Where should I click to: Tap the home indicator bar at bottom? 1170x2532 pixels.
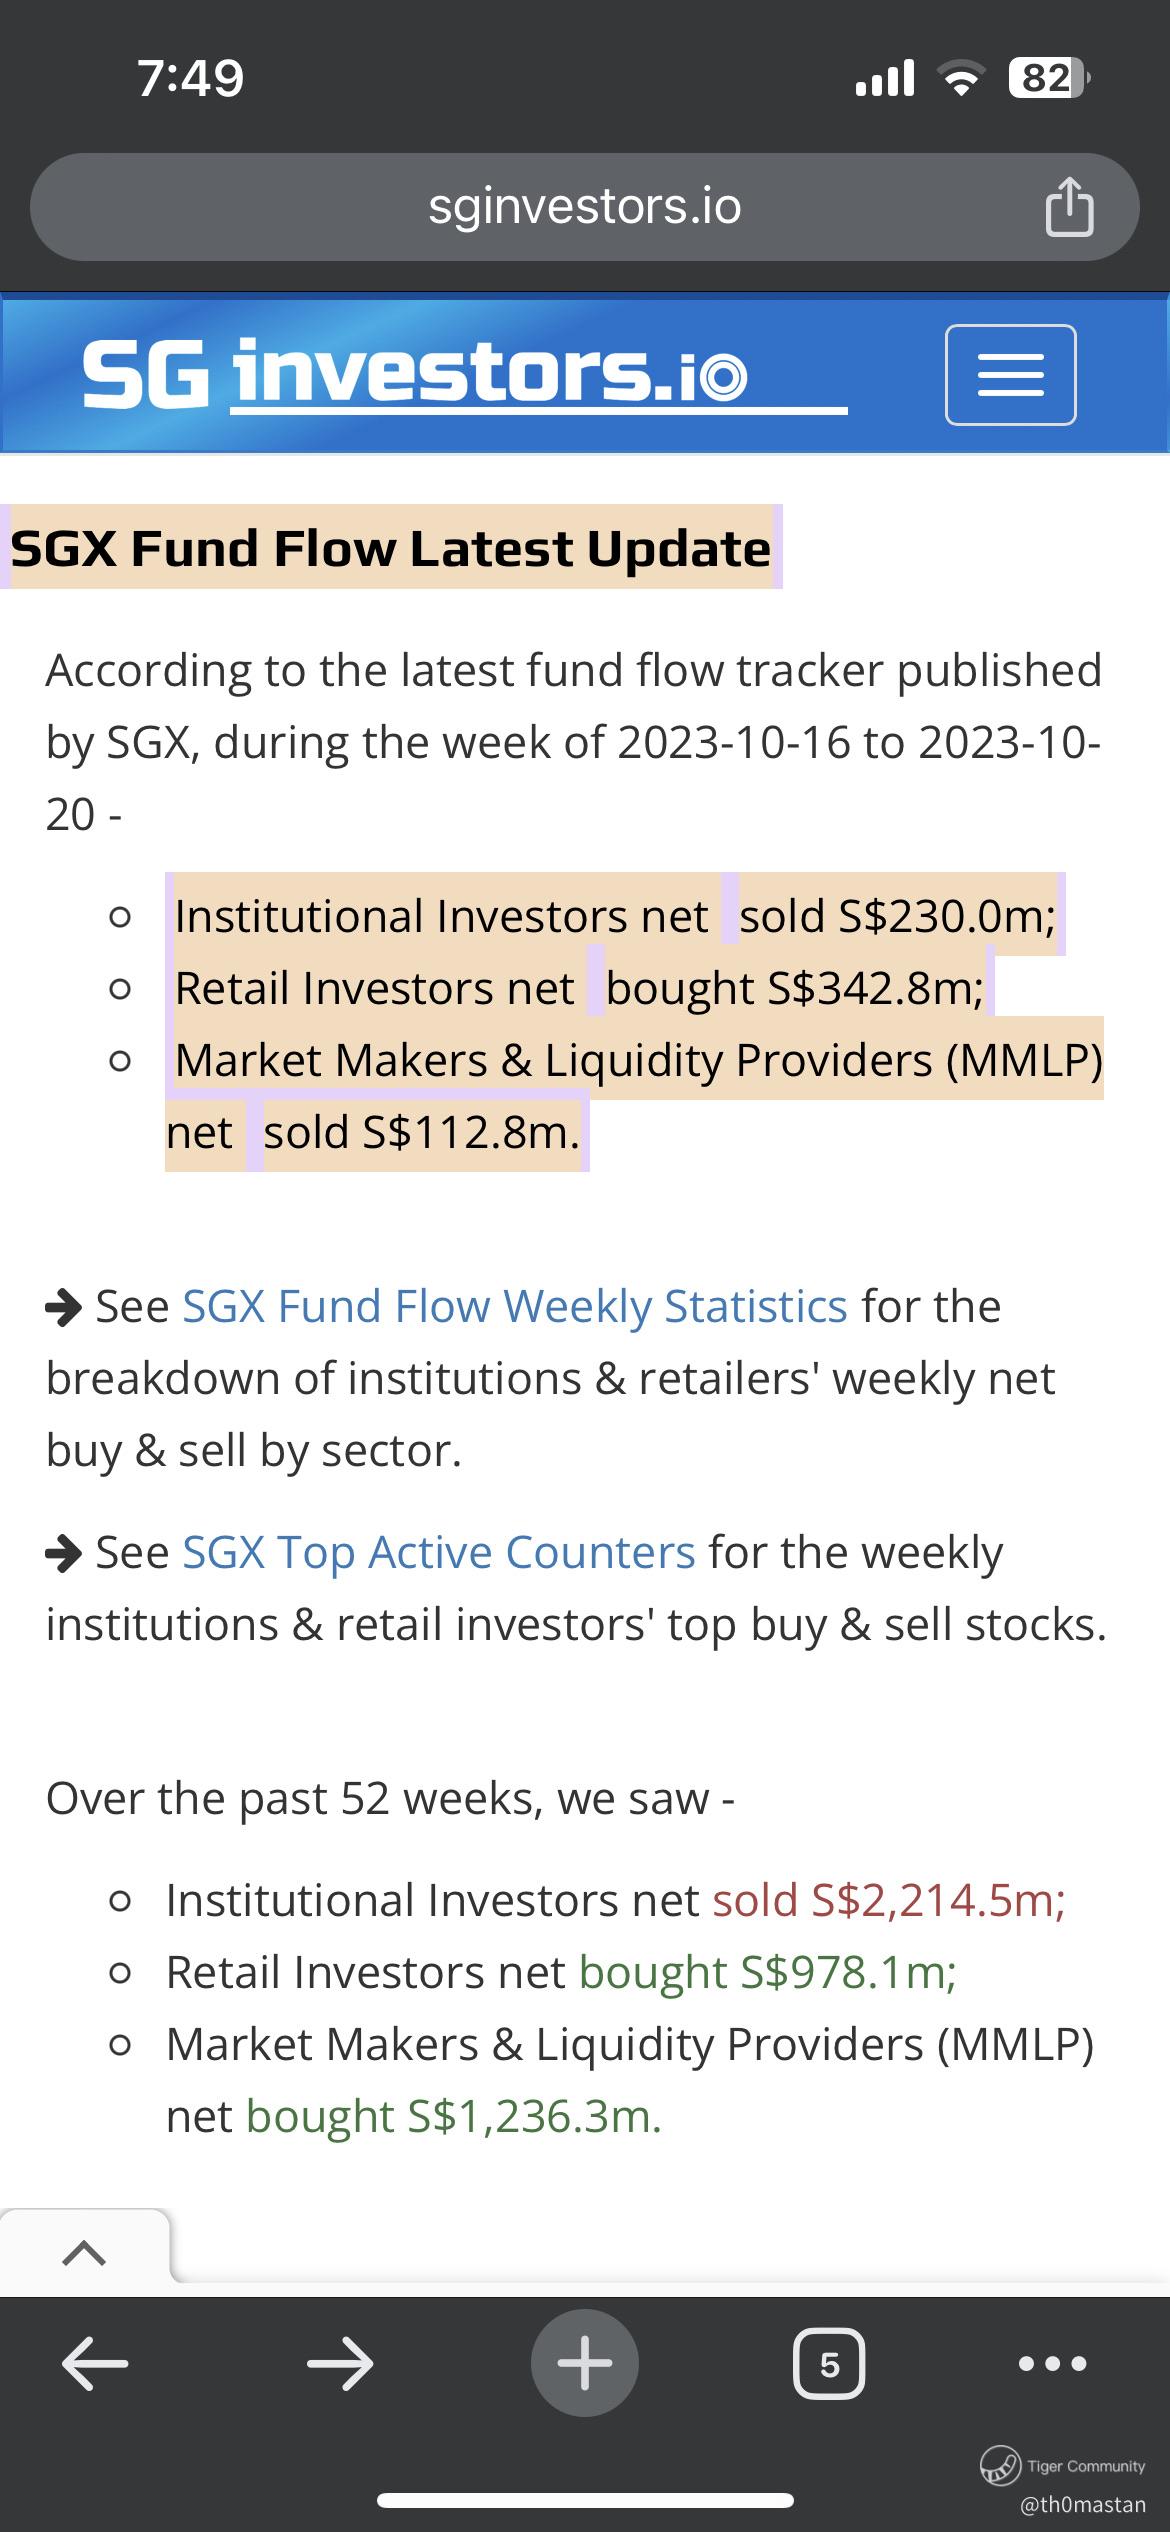[x=585, y=2501]
